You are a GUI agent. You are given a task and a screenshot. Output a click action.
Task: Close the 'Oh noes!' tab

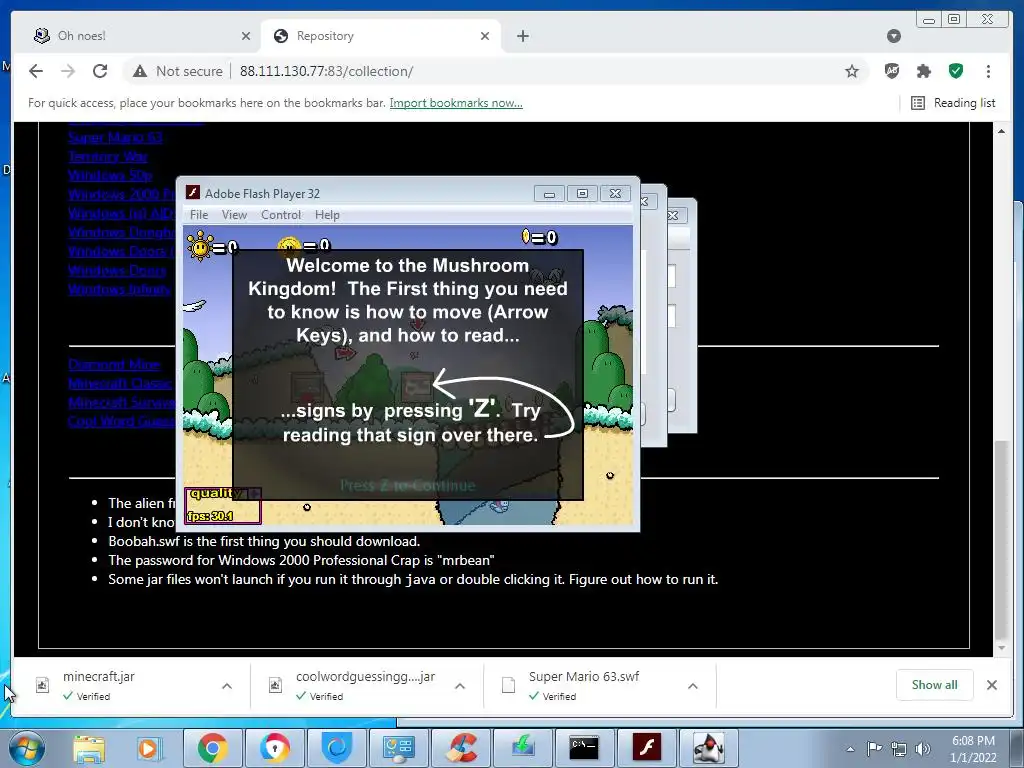(x=246, y=36)
